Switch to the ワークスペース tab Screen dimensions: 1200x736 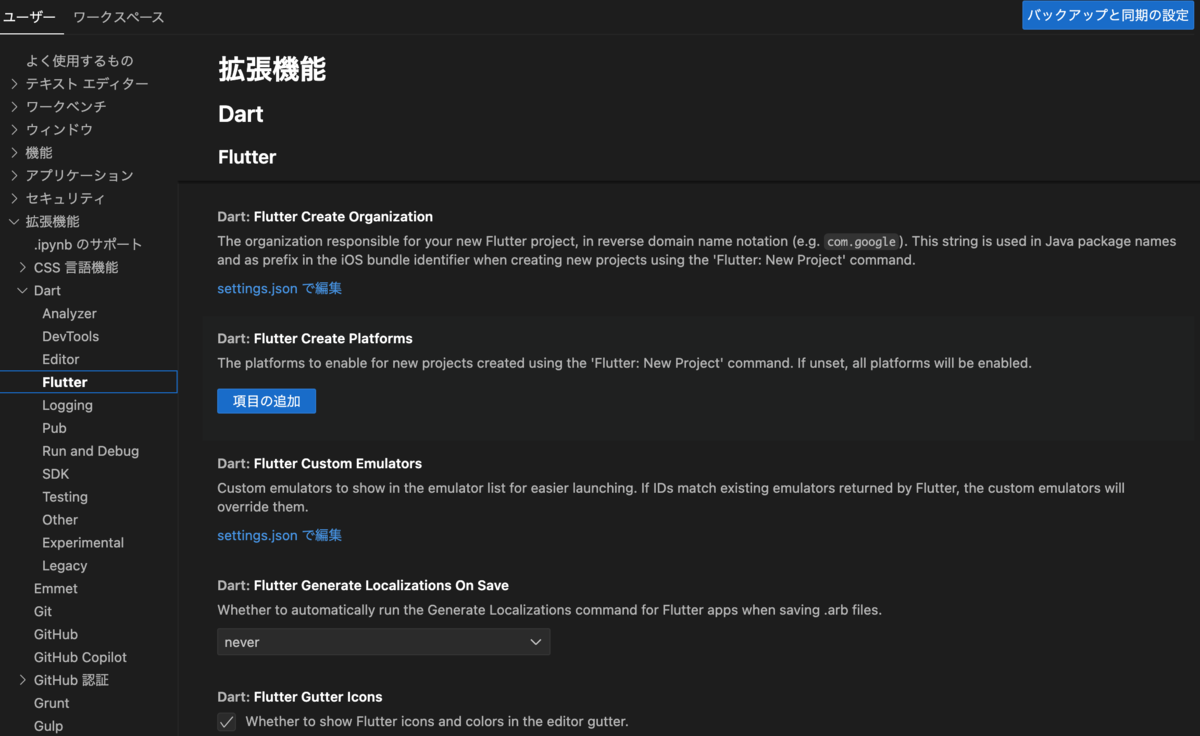(x=119, y=17)
